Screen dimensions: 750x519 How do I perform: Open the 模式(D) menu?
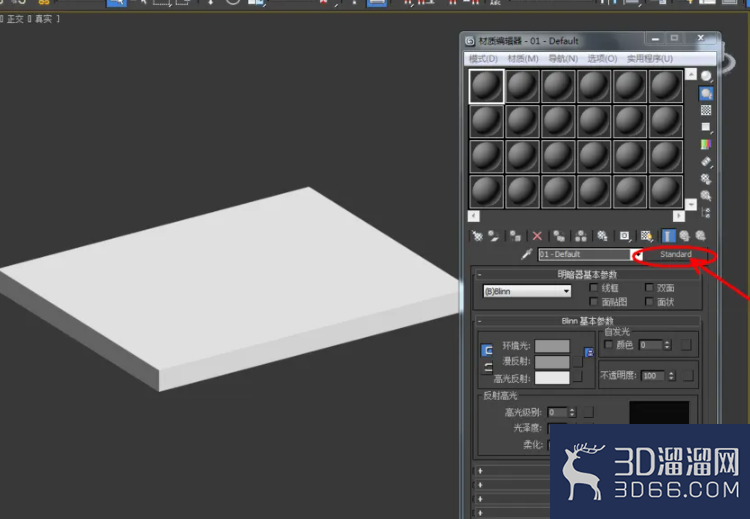point(483,58)
